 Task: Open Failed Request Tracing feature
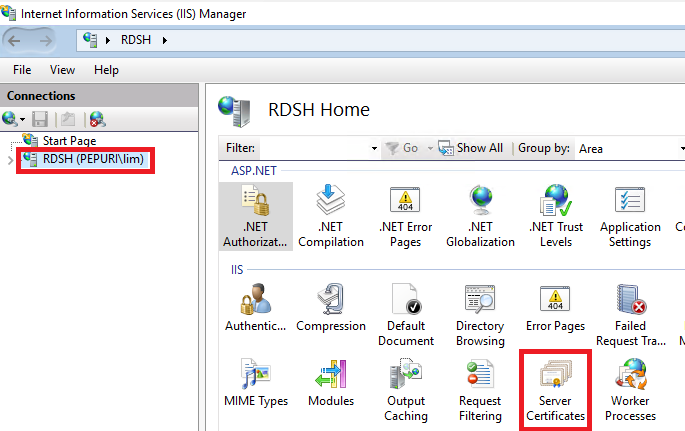(x=630, y=315)
